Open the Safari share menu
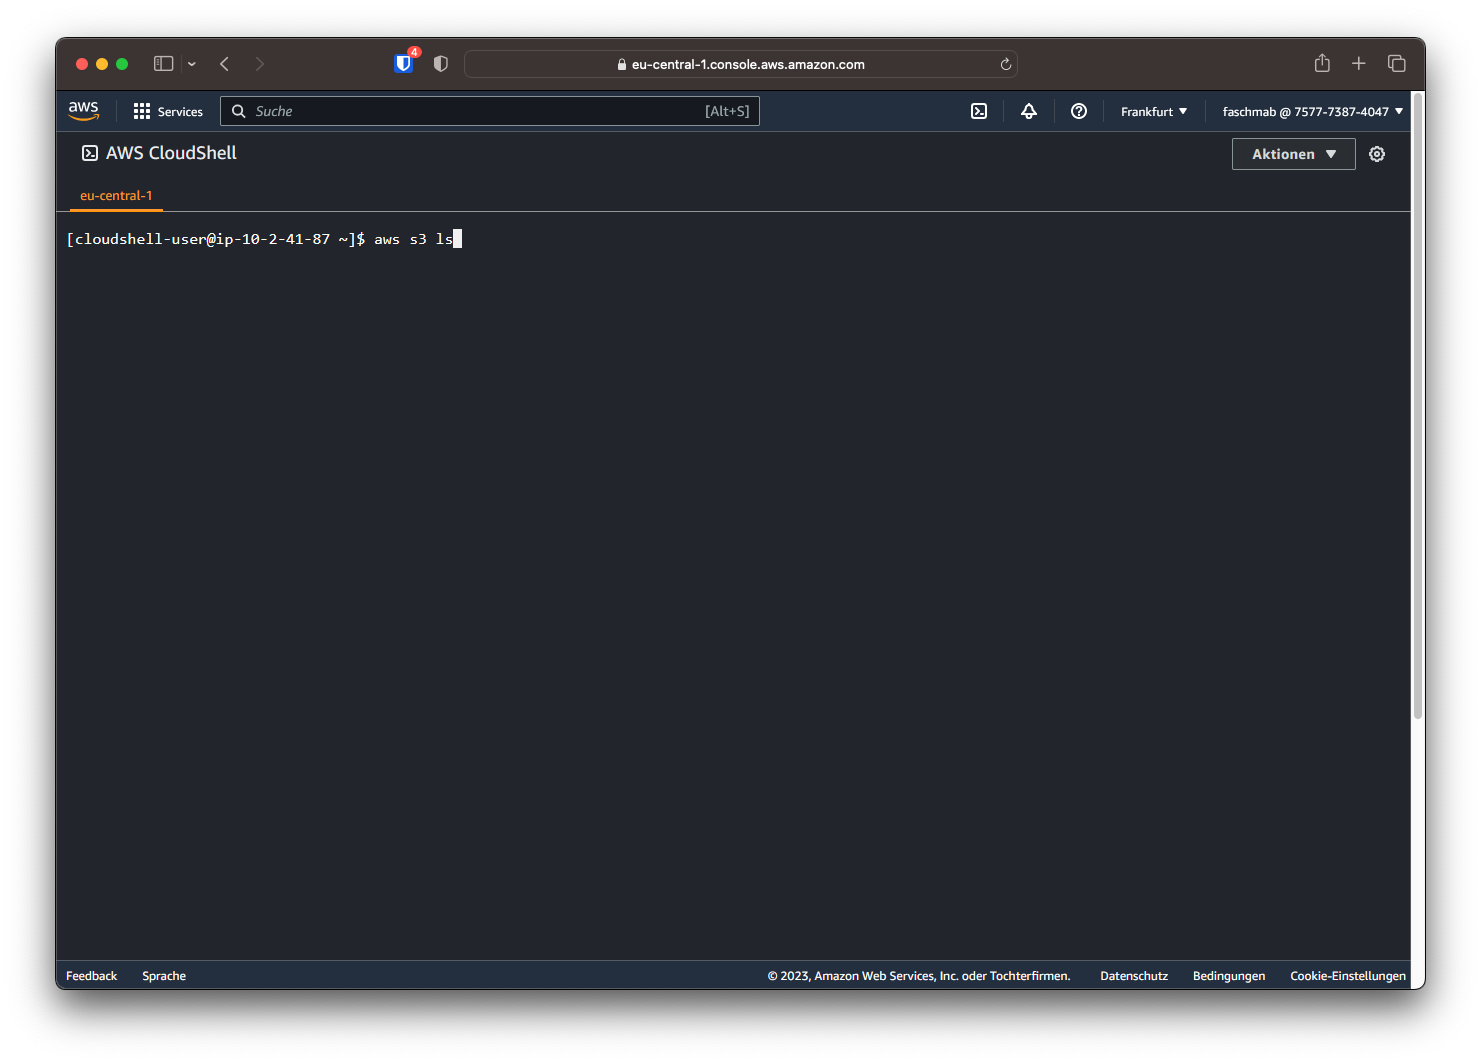This screenshot has width=1481, height=1063. 1322,63
